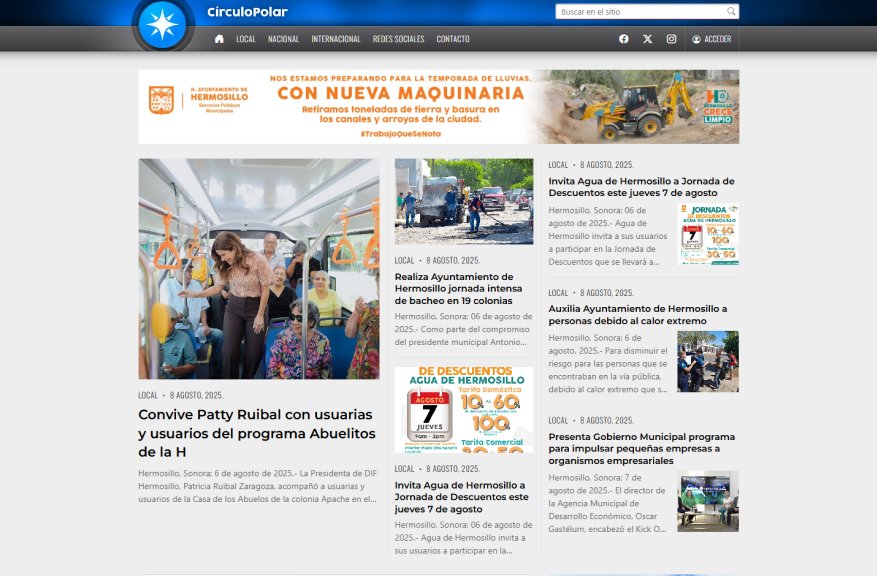Open the LOCAL menu item
The image size is (877, 576).
pos(246,39)
